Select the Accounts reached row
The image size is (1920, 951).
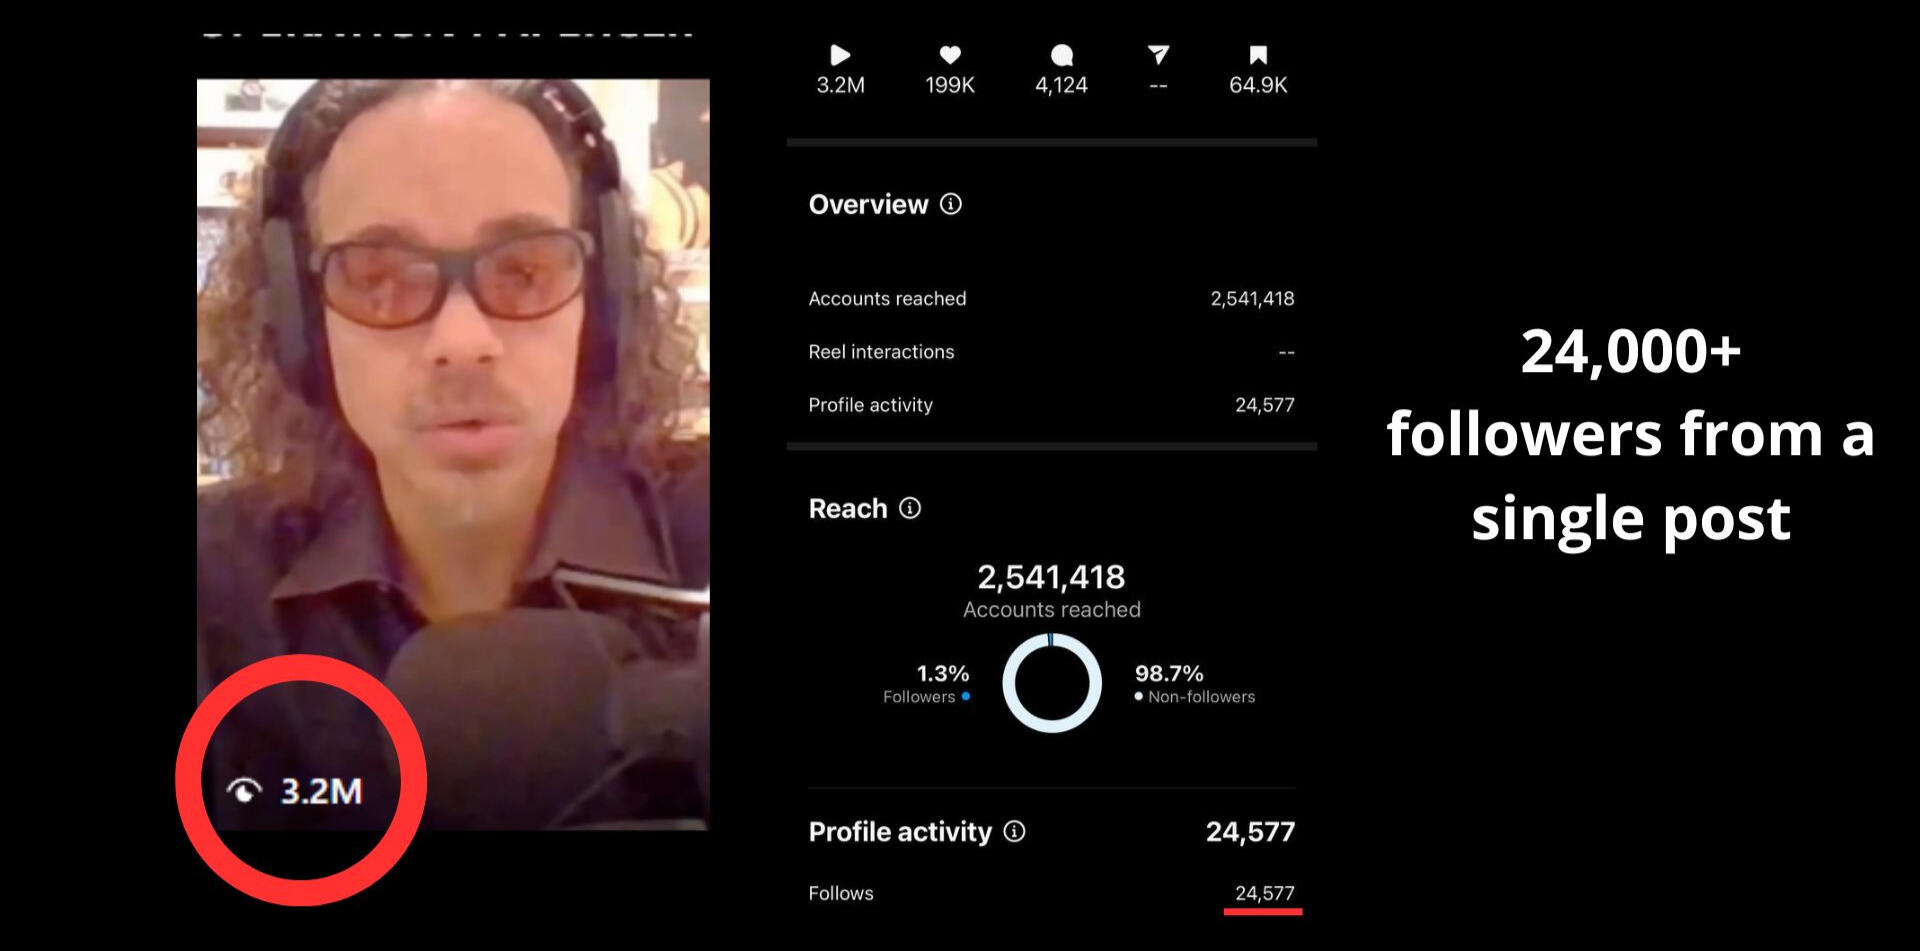pos(1051,298)
